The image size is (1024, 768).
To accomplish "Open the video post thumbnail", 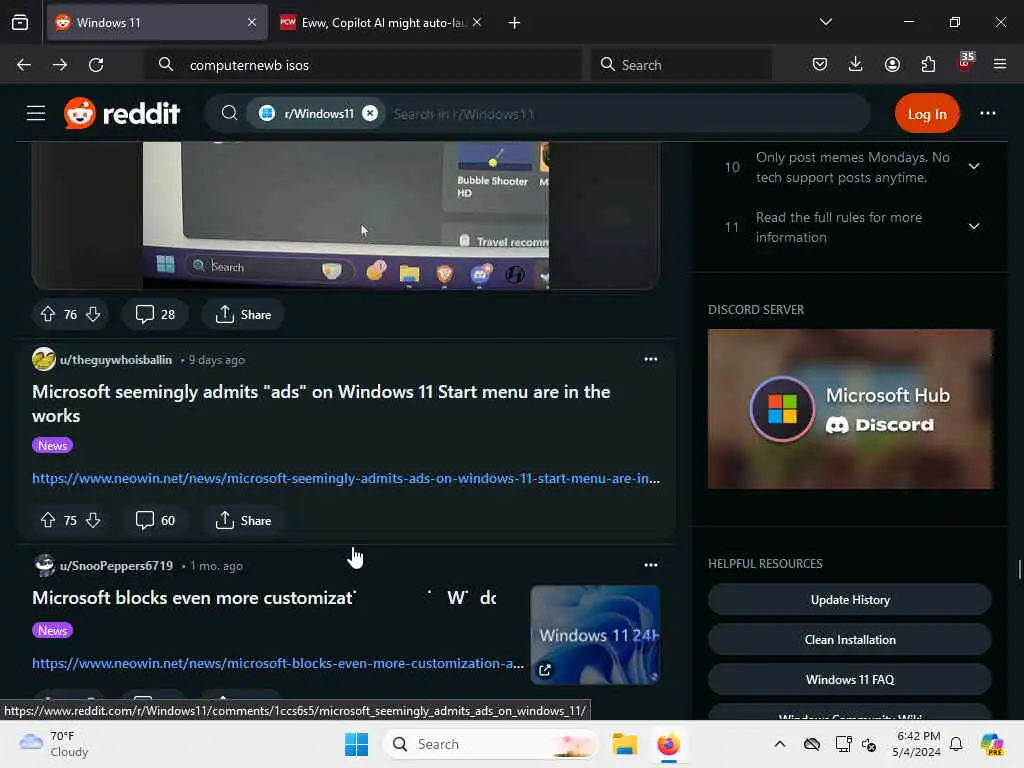I will coord(345,216).
